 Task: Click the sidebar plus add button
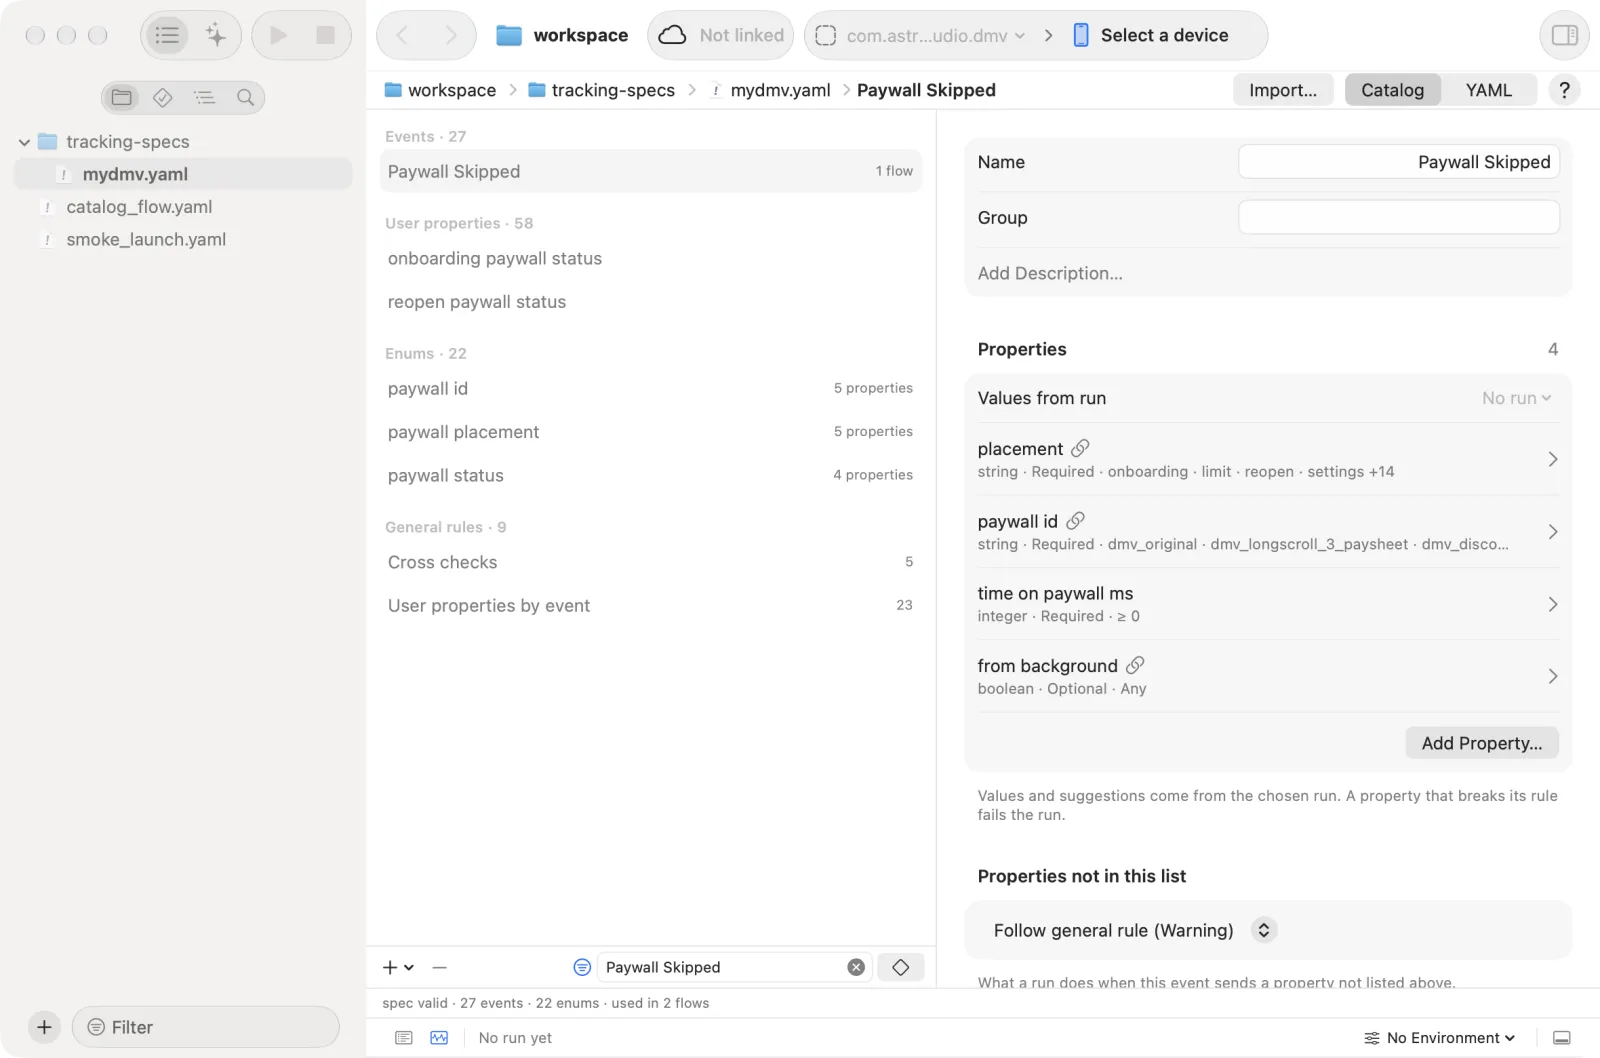(44, 1027)
